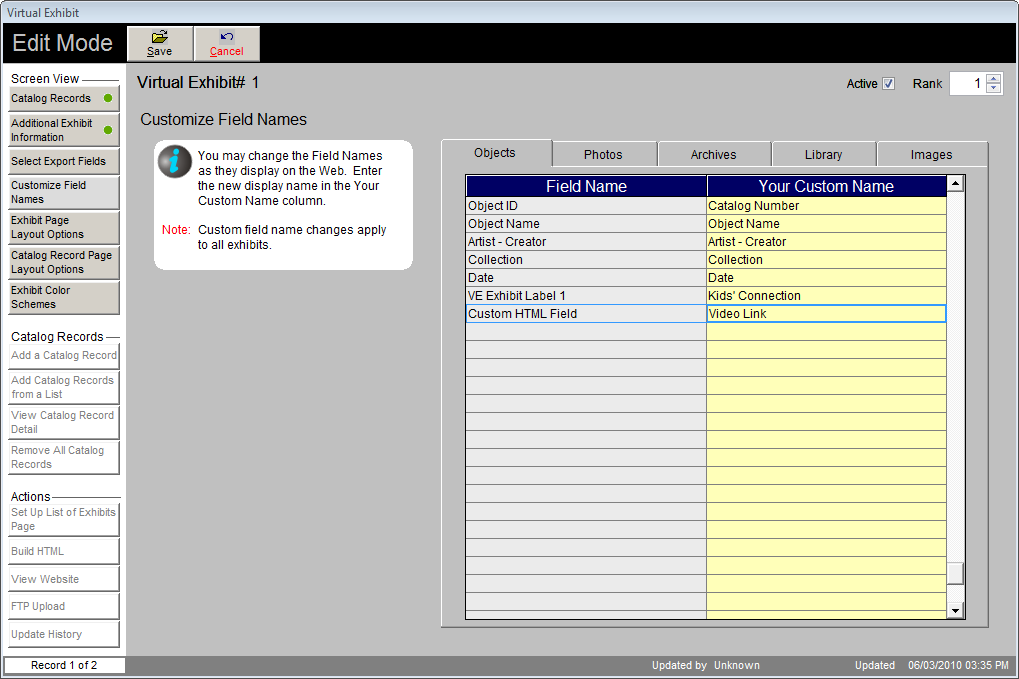
Task: Click green dot beside Catalog Records
Action: (108, 98)
